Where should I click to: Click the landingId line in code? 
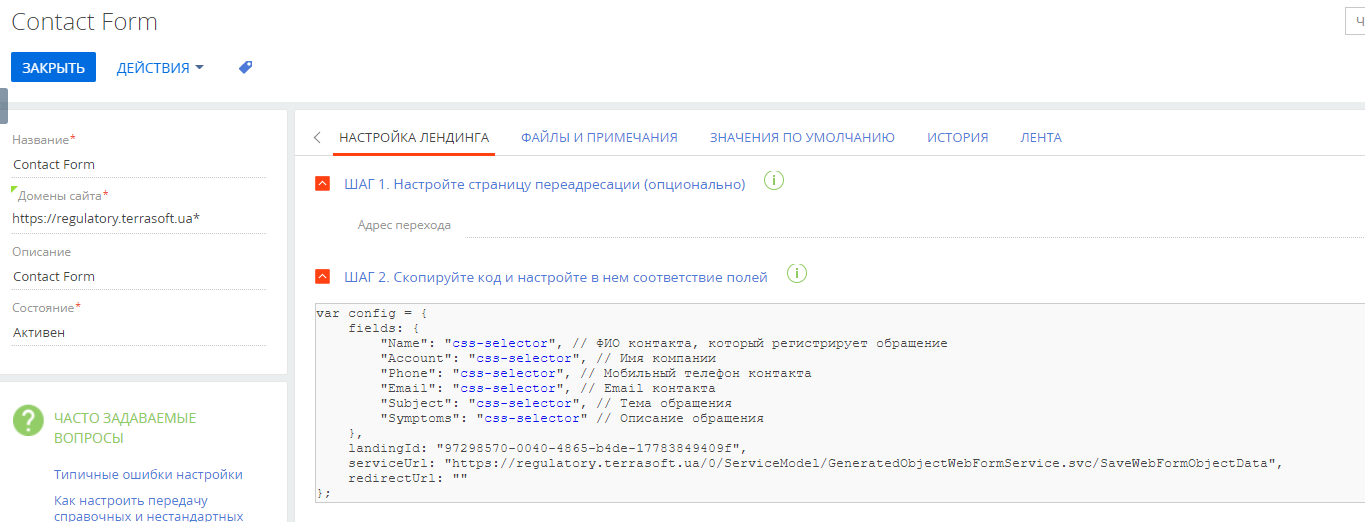click(x=548, y=448)
